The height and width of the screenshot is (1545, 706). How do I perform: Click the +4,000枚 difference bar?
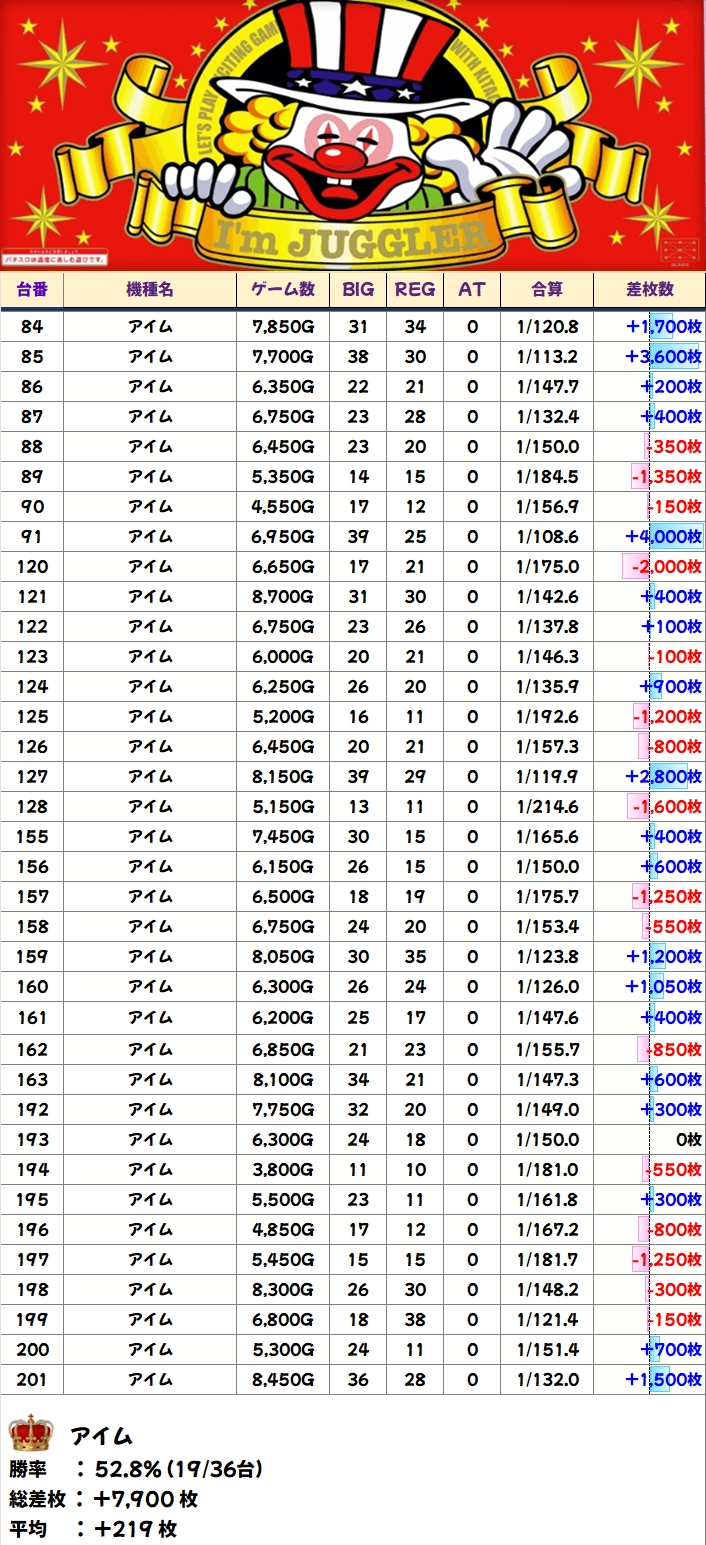click(x=664, y=537)
